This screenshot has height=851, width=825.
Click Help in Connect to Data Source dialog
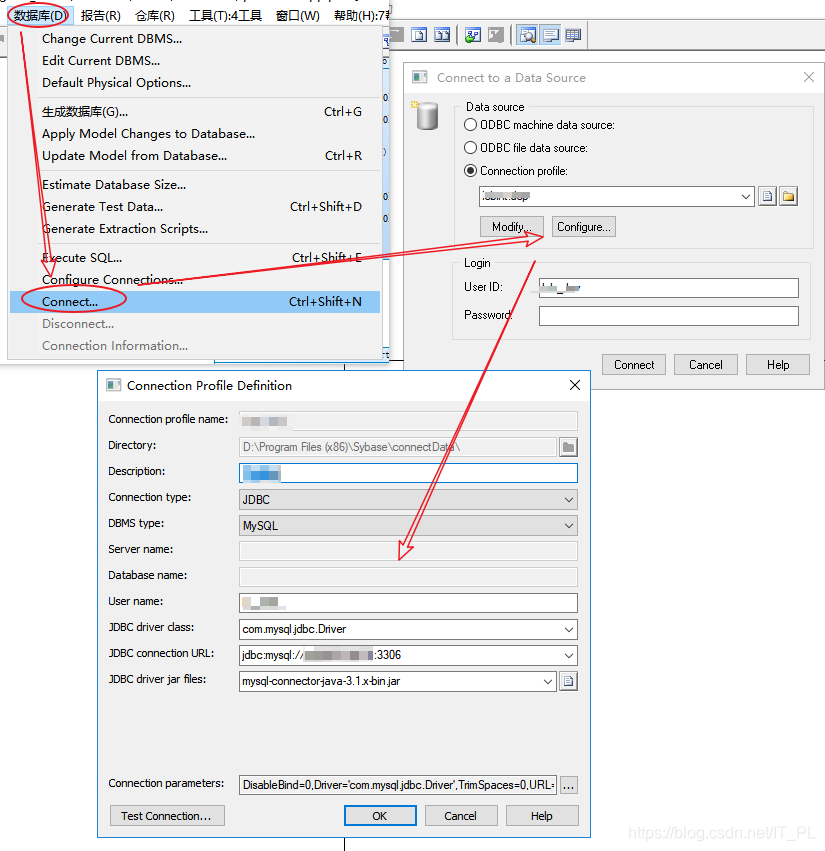click(x=778, y=365)
